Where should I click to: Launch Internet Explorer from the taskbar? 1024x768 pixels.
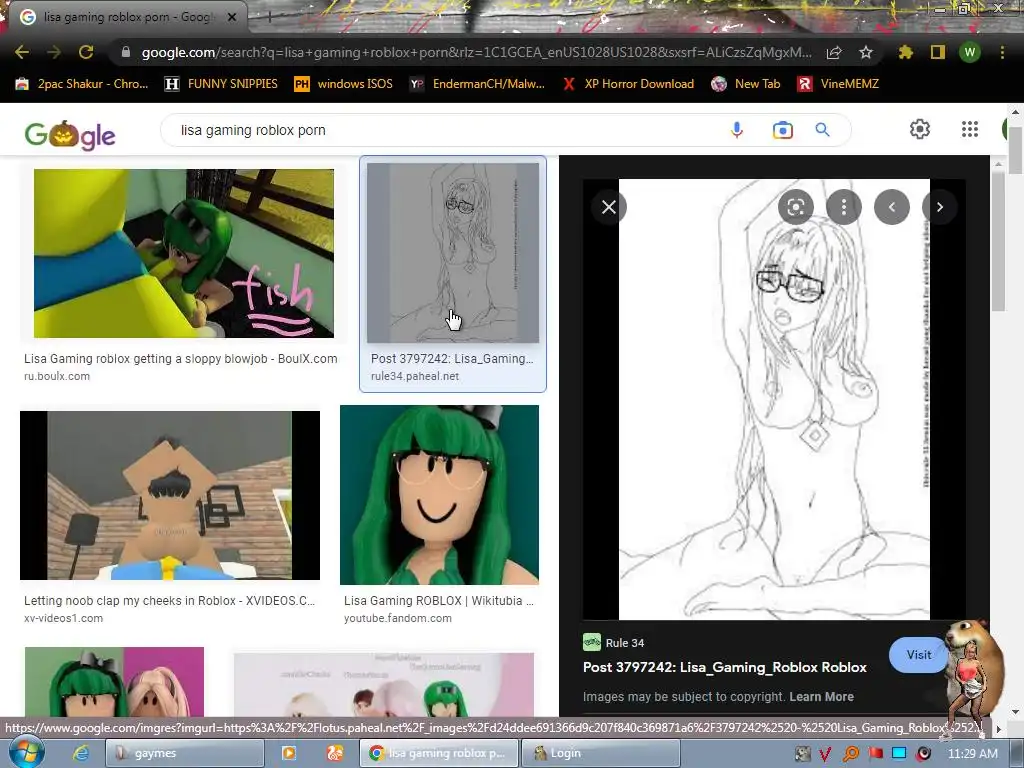80,753
